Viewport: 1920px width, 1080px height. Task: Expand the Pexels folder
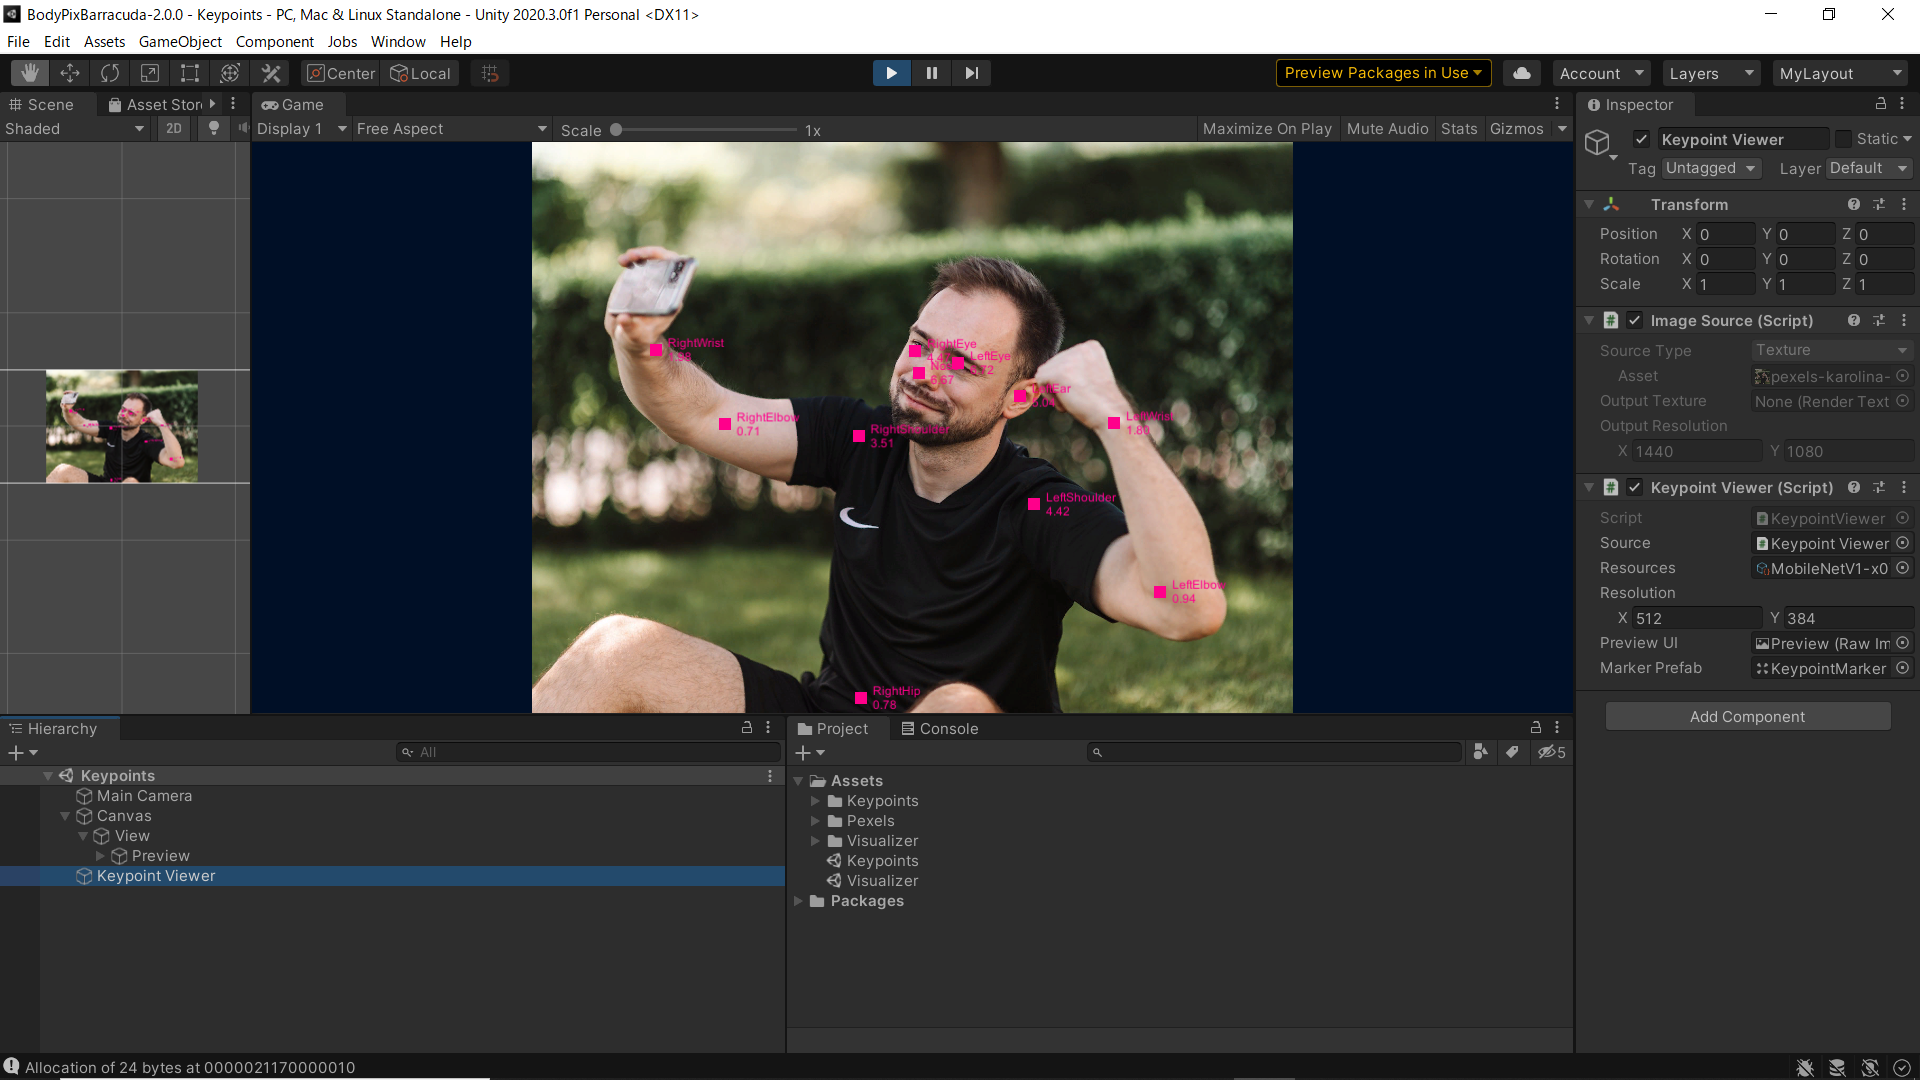[815, 821]
